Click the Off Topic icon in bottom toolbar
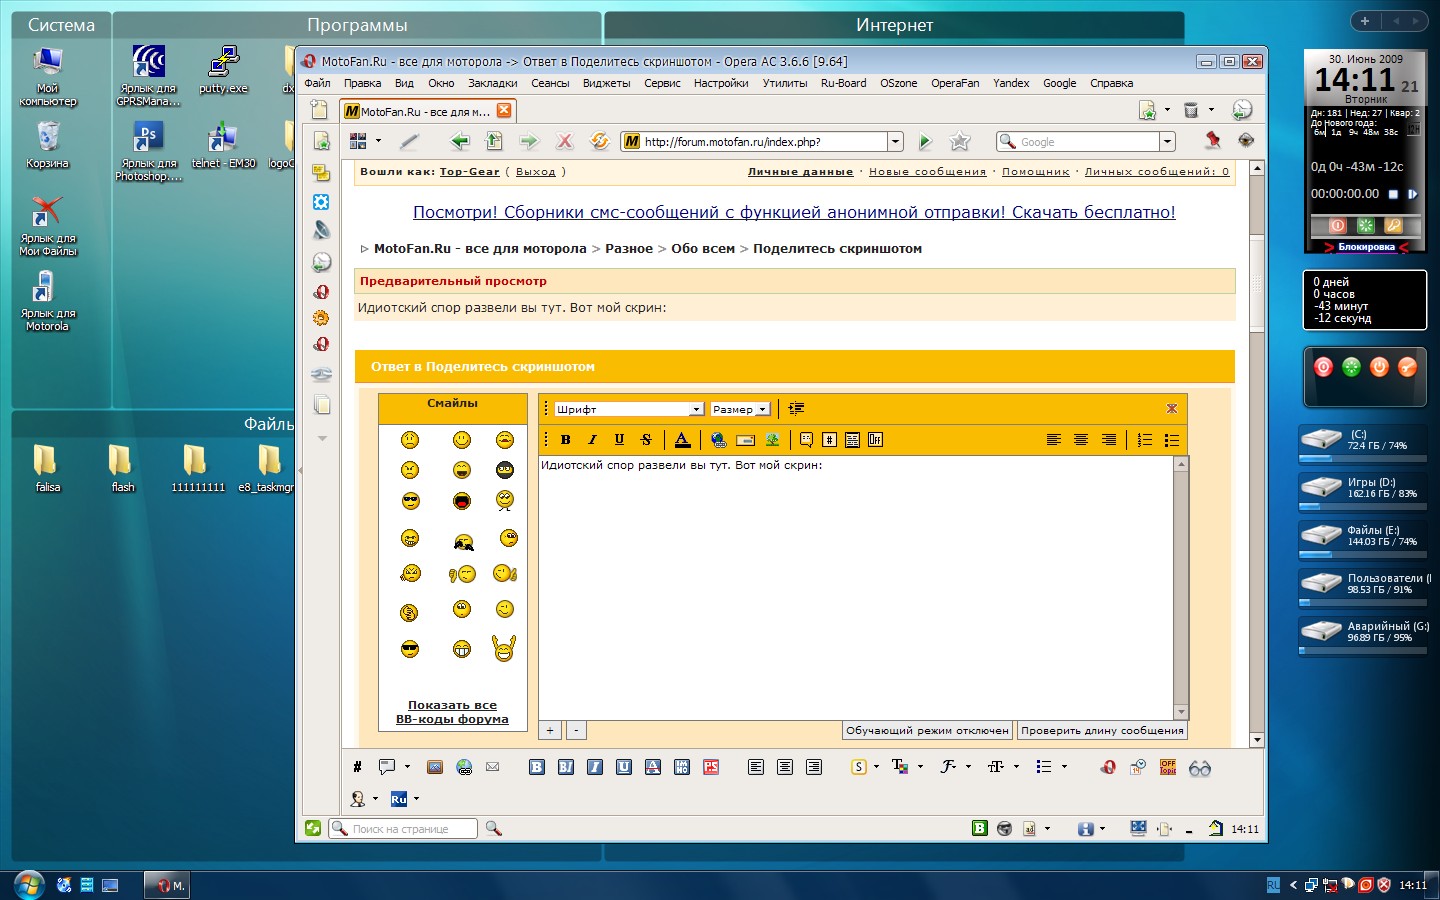Image resolution: width=1440 pixels, height=900 pixels. click(x=1168, y=767)
